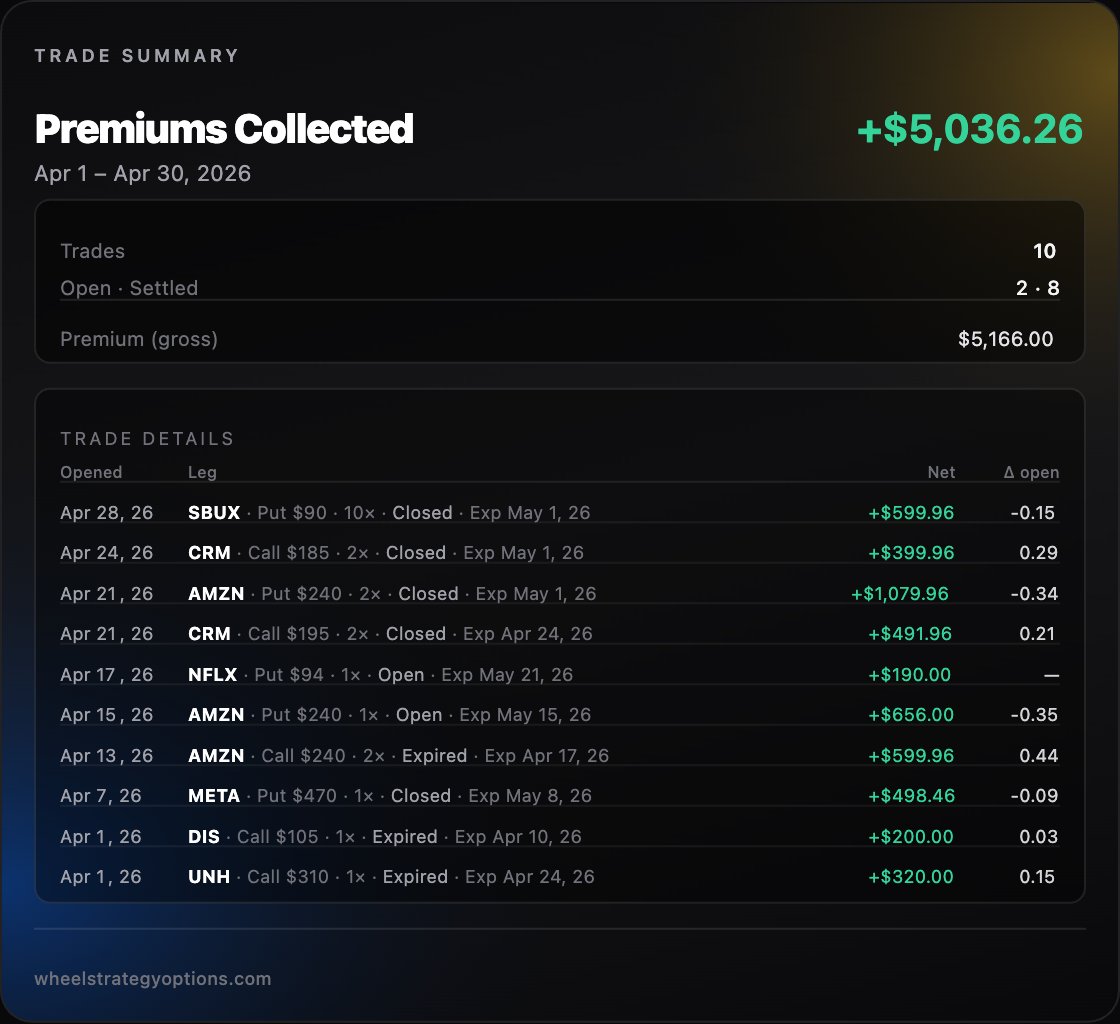The image size is (1120, 1024).
Task: Click the net value +$1,079.96
Action: (x=900, y=593)
